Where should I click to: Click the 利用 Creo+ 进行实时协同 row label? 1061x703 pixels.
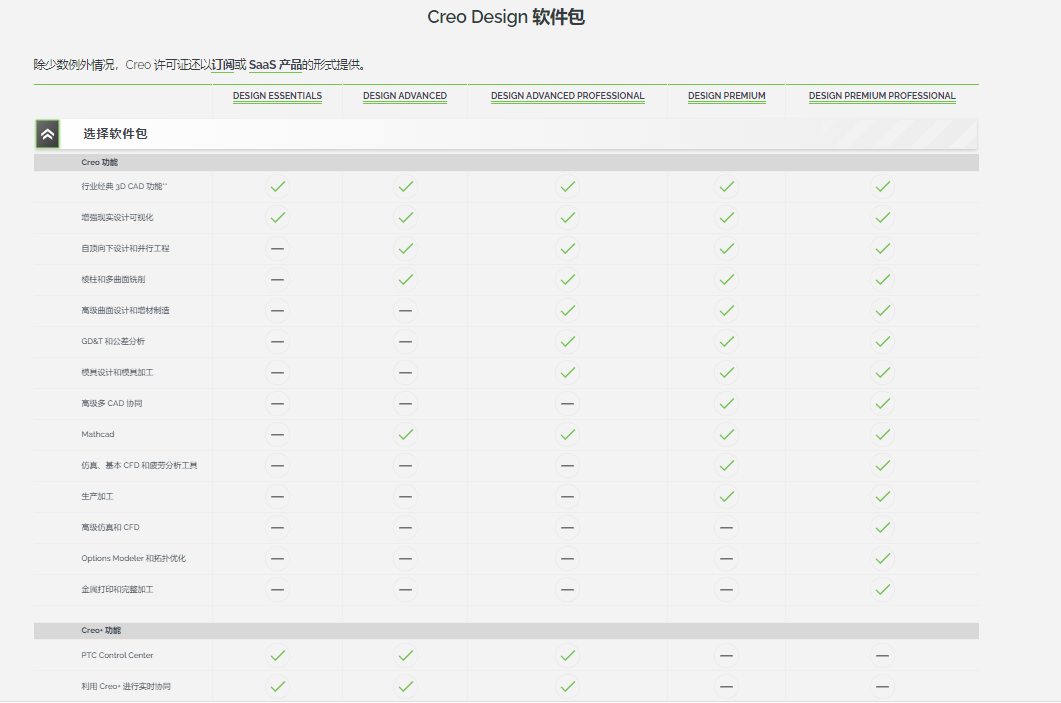point(126,687)
